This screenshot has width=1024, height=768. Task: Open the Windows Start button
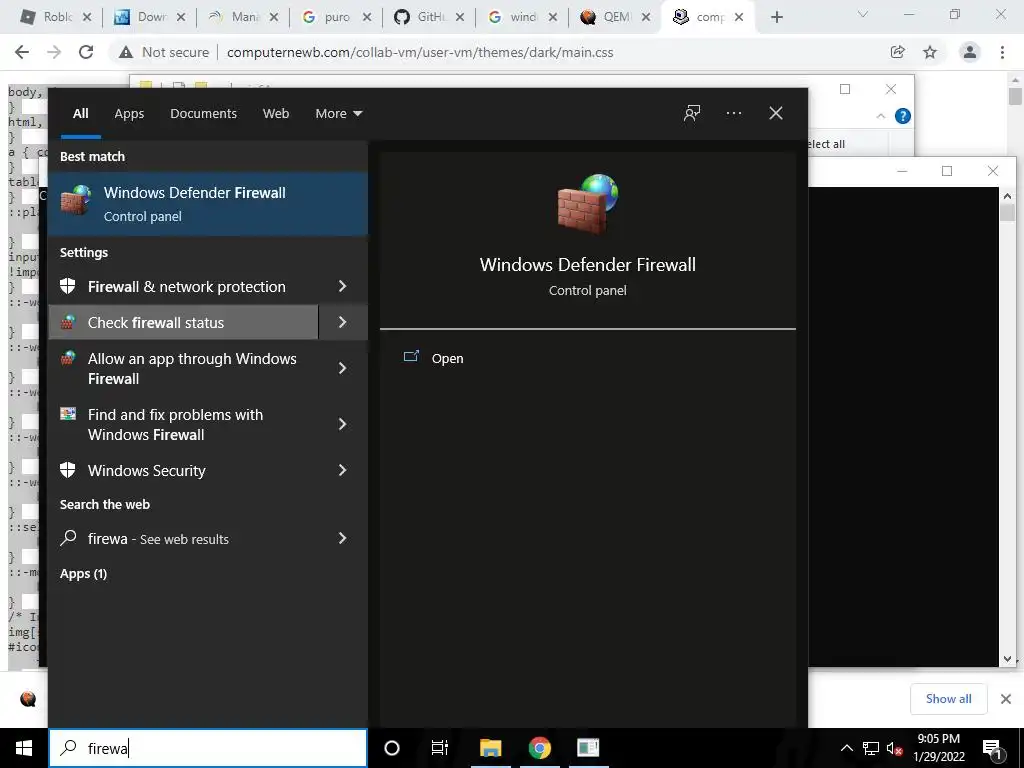pos(24,748)
